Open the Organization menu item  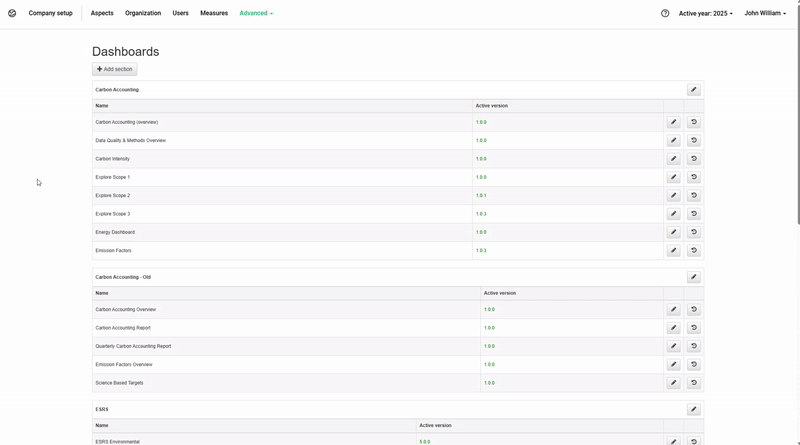[143, 13]
